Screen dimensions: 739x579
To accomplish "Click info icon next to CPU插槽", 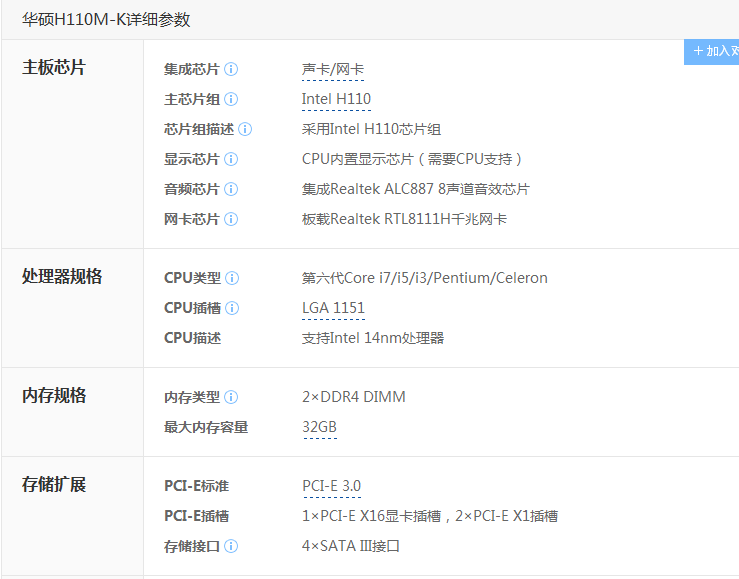I will point(232,308).
